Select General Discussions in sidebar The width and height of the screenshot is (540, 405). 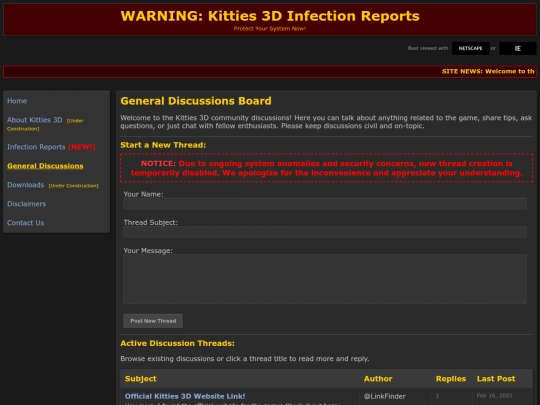[45, 166]
